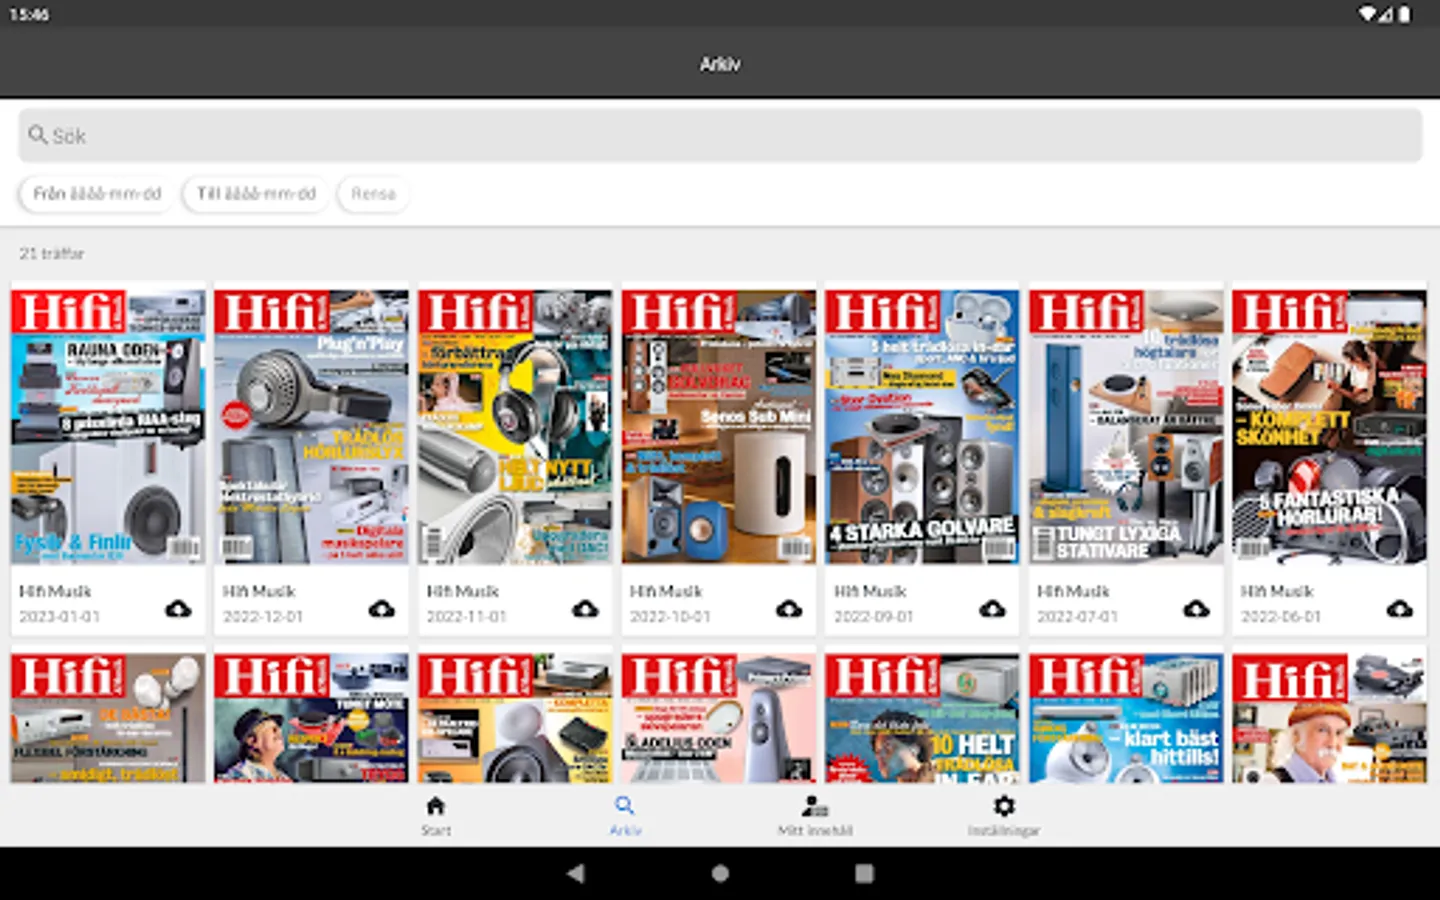Open the 2022-06-01 Fantastiska Hörlurar cover

point(1329,427)
